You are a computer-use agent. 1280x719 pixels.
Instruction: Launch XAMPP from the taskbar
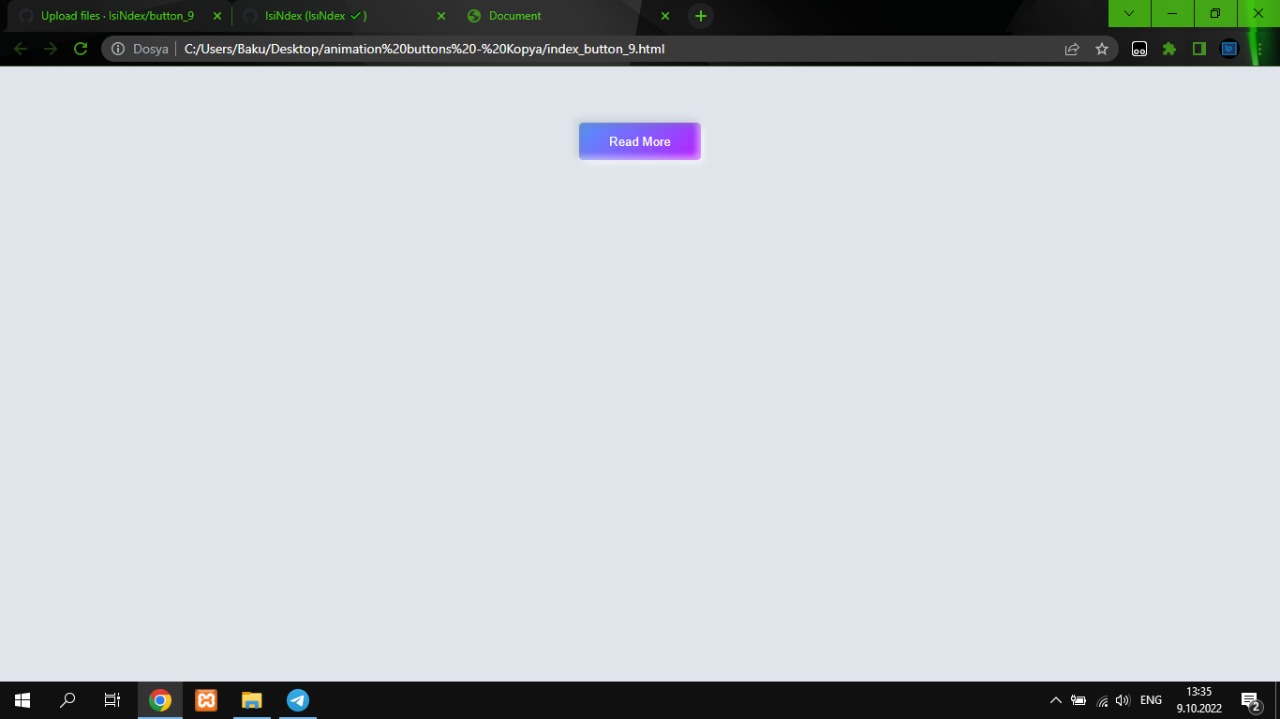(205, 700)
